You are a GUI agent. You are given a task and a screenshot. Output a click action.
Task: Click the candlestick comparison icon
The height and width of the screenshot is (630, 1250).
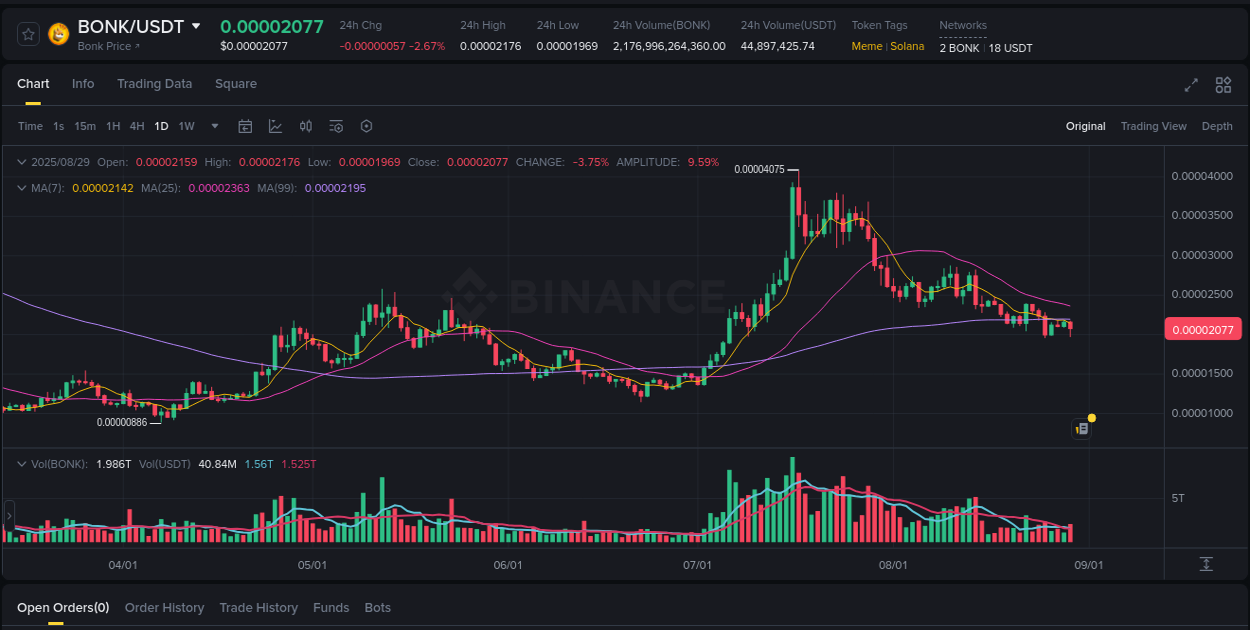pyautogui.click(x=306, y=126)
